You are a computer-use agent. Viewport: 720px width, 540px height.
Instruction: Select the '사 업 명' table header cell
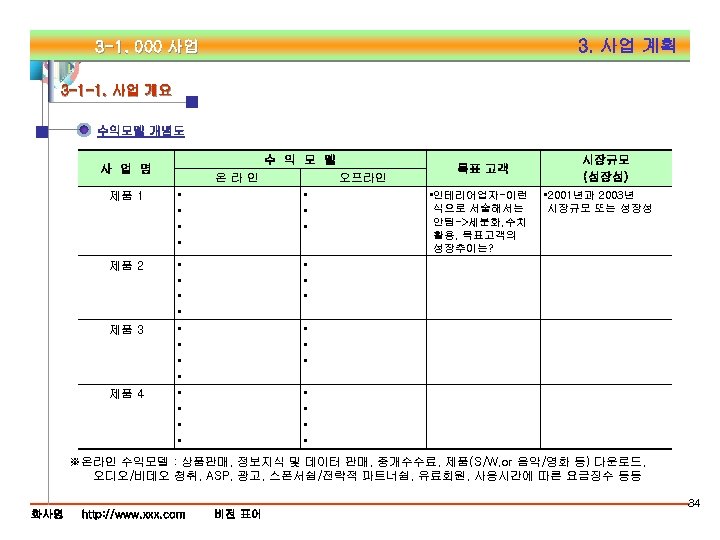click(126, 169)
